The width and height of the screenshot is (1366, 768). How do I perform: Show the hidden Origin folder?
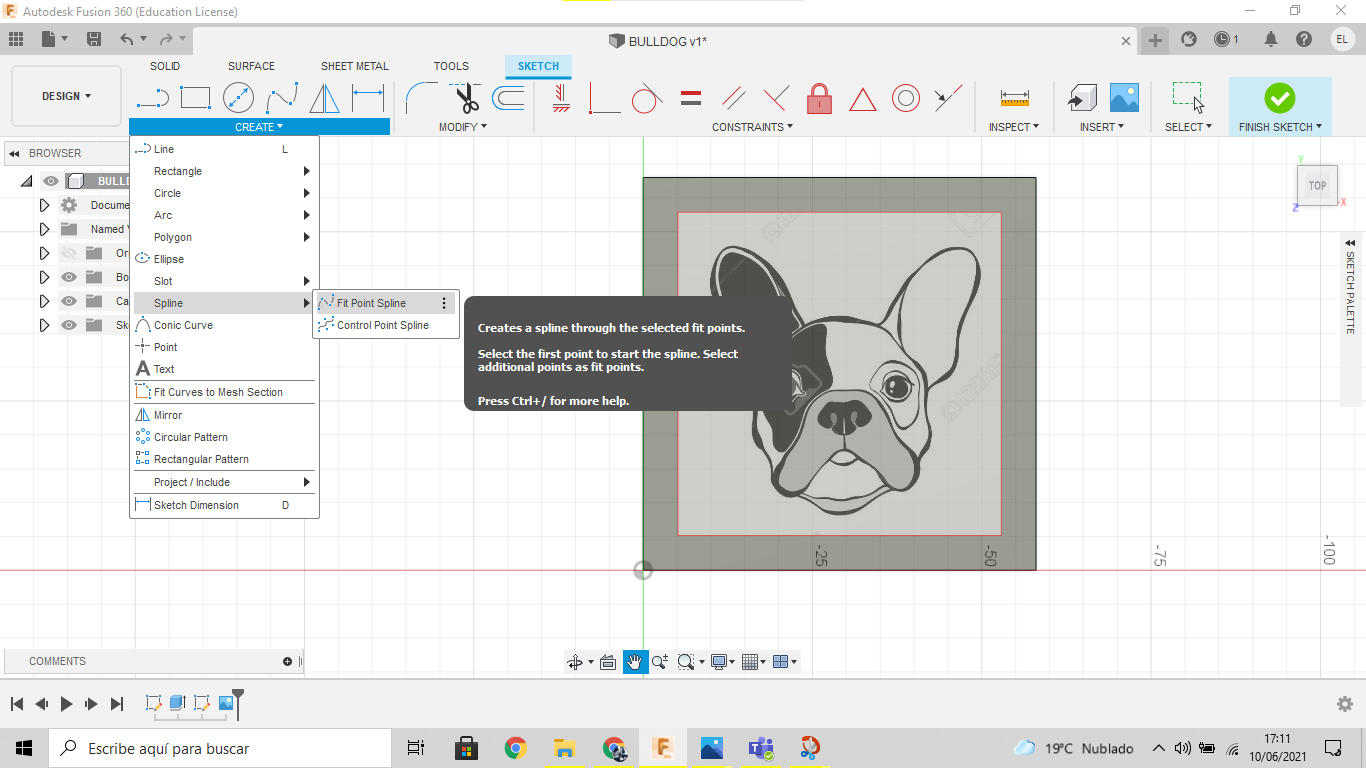point(69,253)
